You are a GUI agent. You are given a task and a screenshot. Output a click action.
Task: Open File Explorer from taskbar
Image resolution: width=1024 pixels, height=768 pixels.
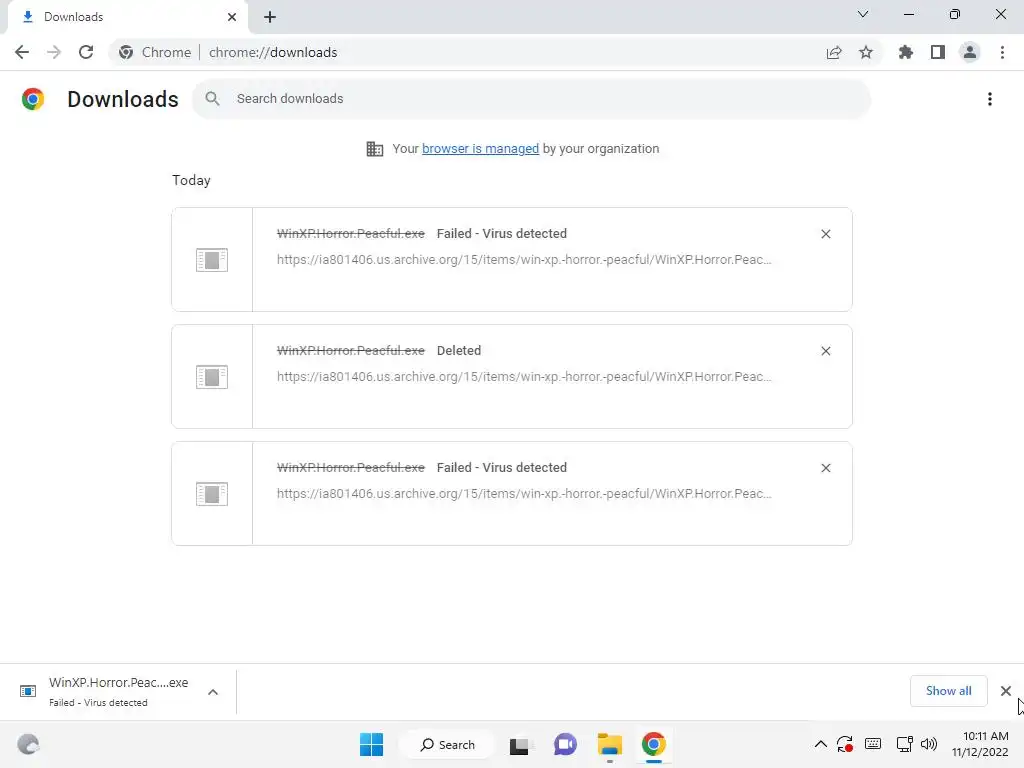[x=609, y=744]
